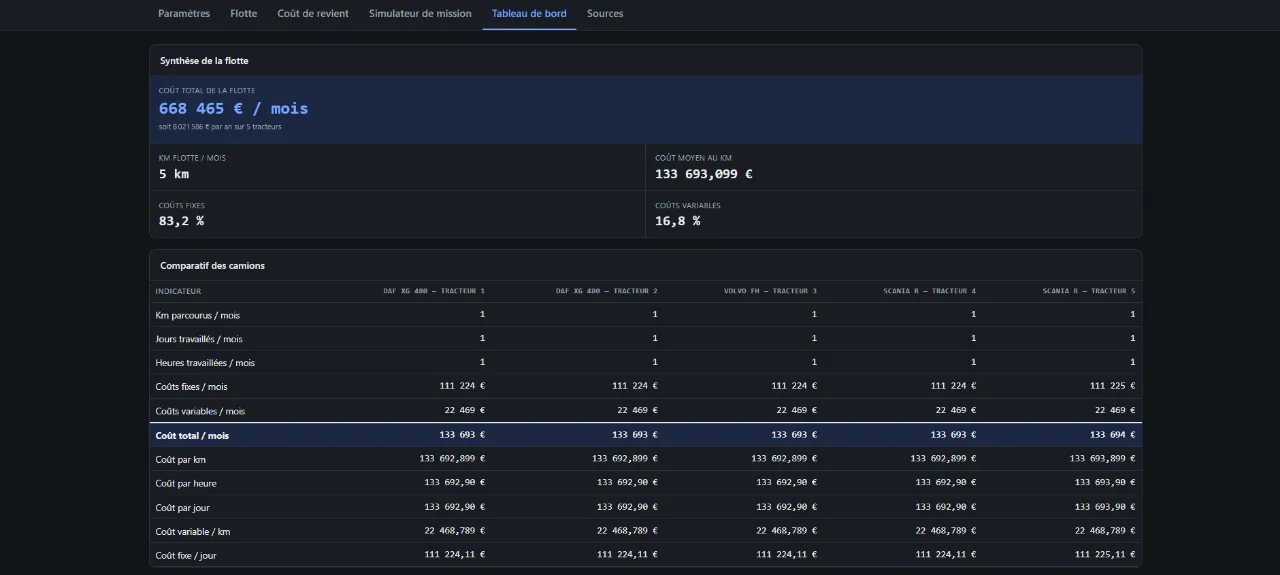The width and height of the screenshot is (1280, 575).
Task: Click the Indicateur column header
Action: pyautogui.click(x=178, y=291)
